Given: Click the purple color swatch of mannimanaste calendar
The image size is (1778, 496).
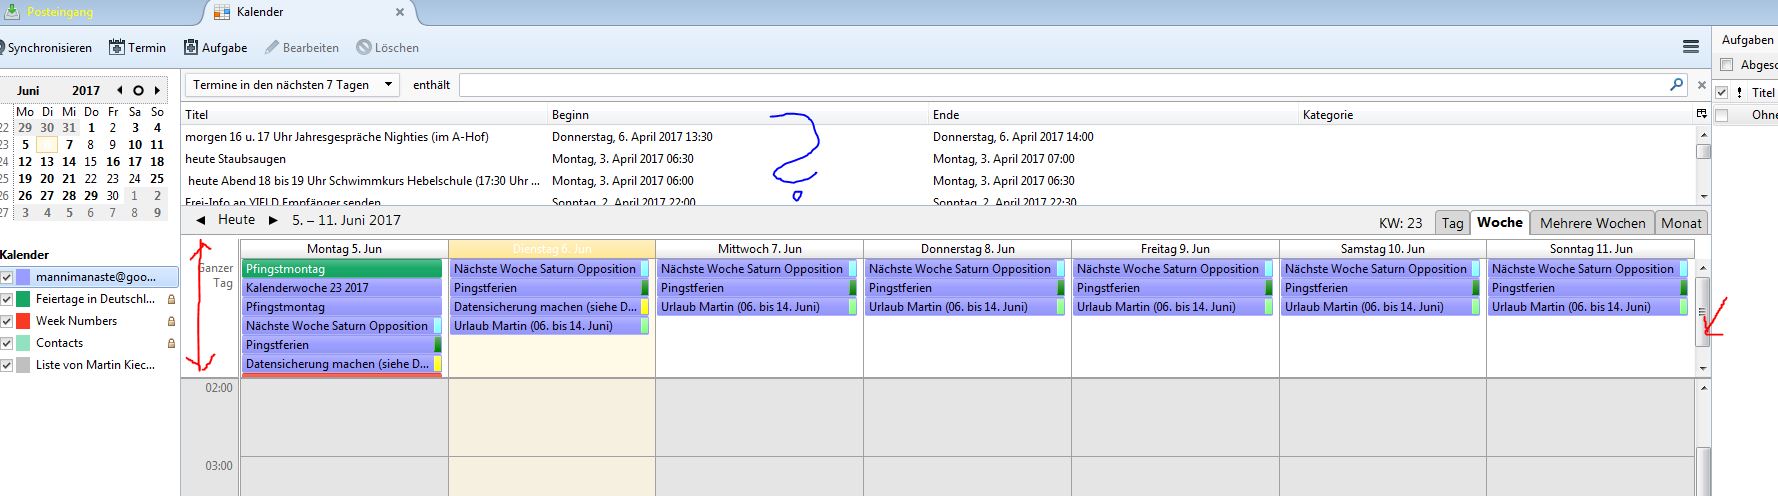Looking at the screenshot, I should (23, 277).
